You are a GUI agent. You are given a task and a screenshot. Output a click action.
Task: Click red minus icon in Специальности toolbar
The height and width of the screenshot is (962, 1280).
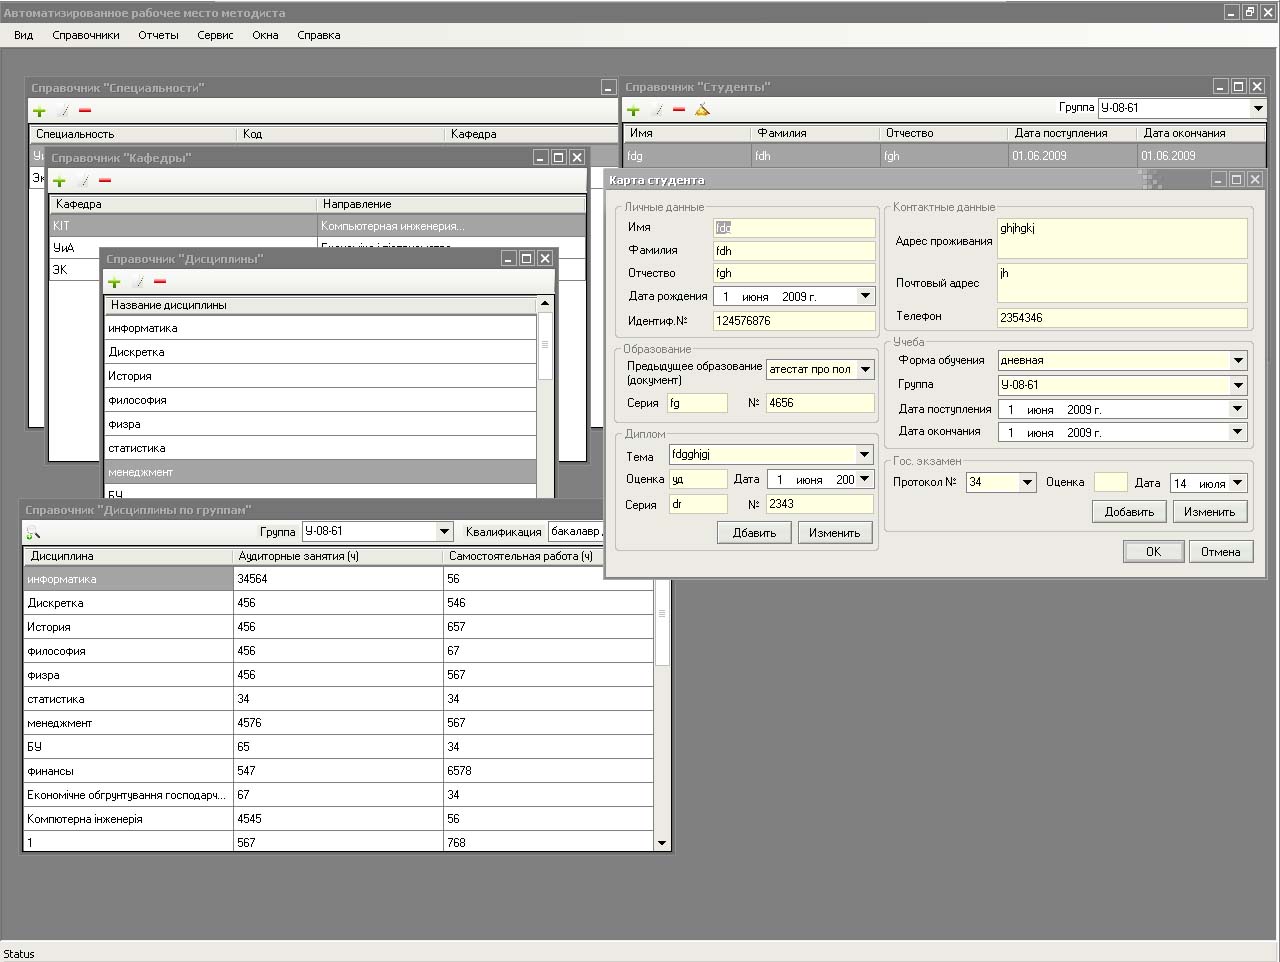point(85,111)
